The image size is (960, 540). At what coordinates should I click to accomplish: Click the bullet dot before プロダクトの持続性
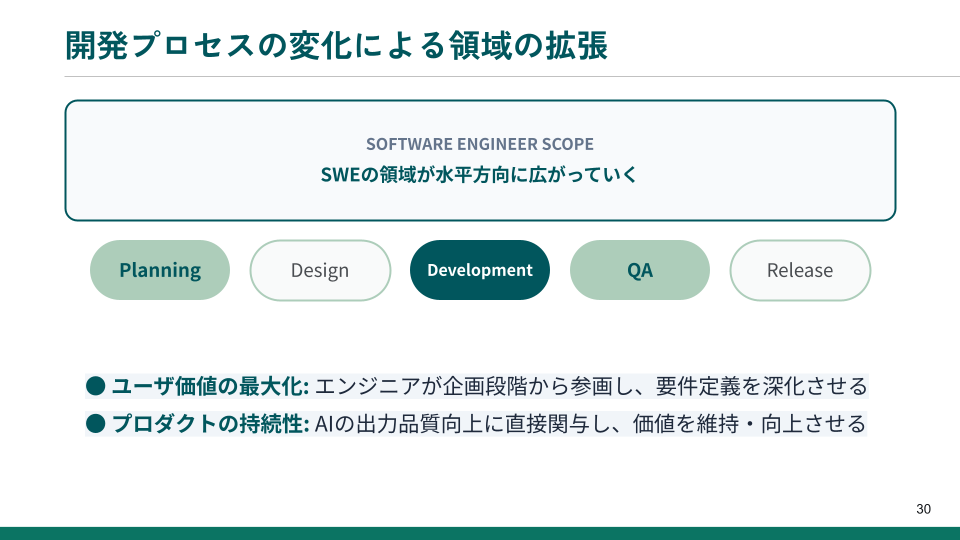96,424
